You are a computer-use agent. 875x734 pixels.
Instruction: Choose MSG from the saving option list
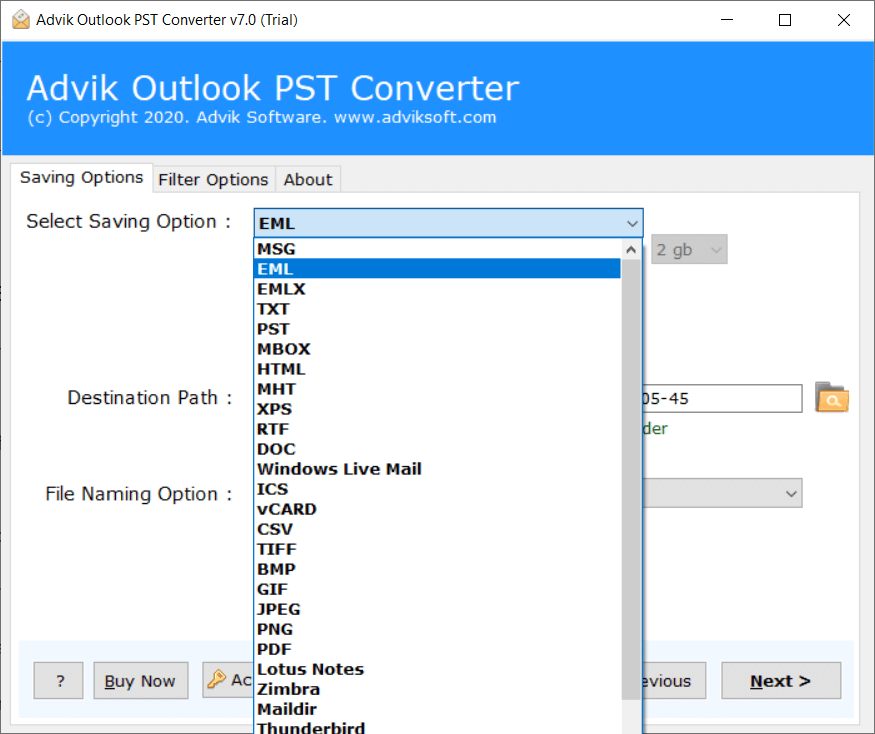pos(438,249)
